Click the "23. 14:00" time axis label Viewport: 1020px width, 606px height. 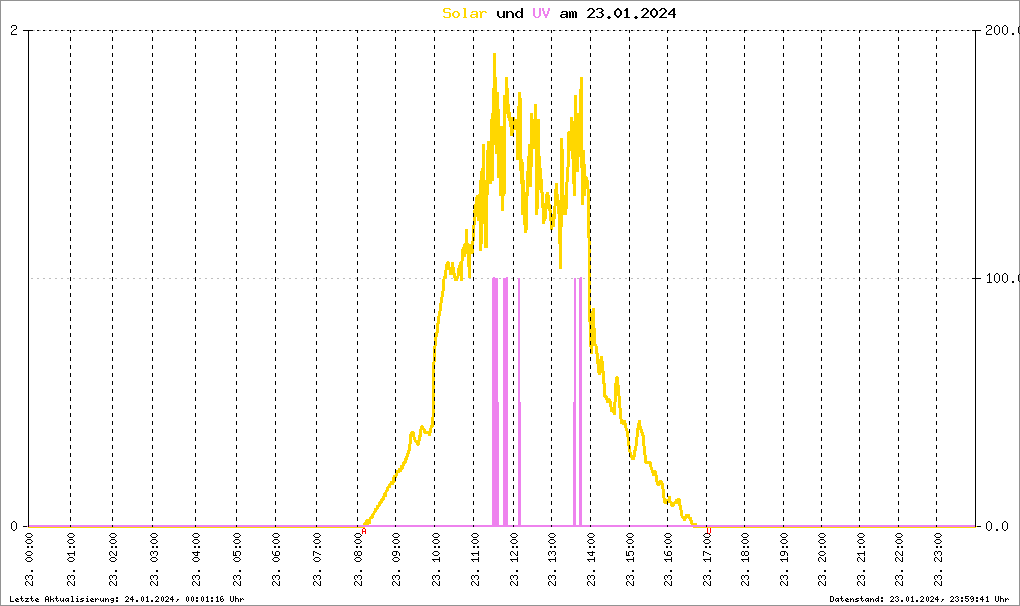(x=591, y=560)
